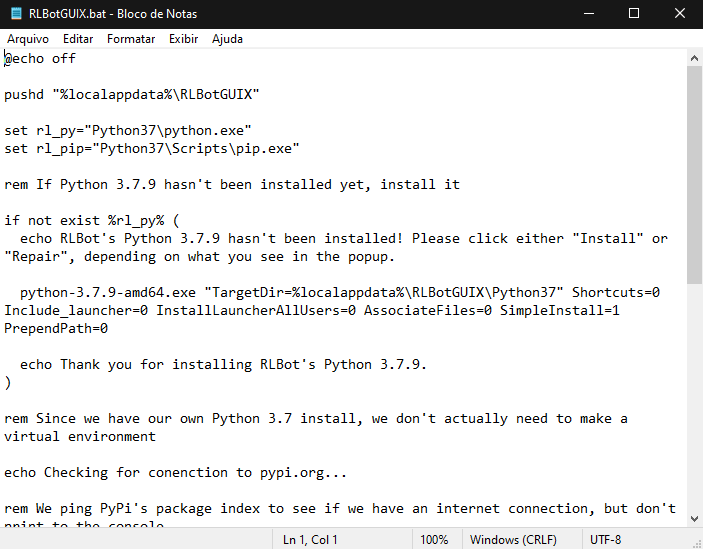
Task: Click the 100% zoom status entry
Action: [x=434, y=540]
